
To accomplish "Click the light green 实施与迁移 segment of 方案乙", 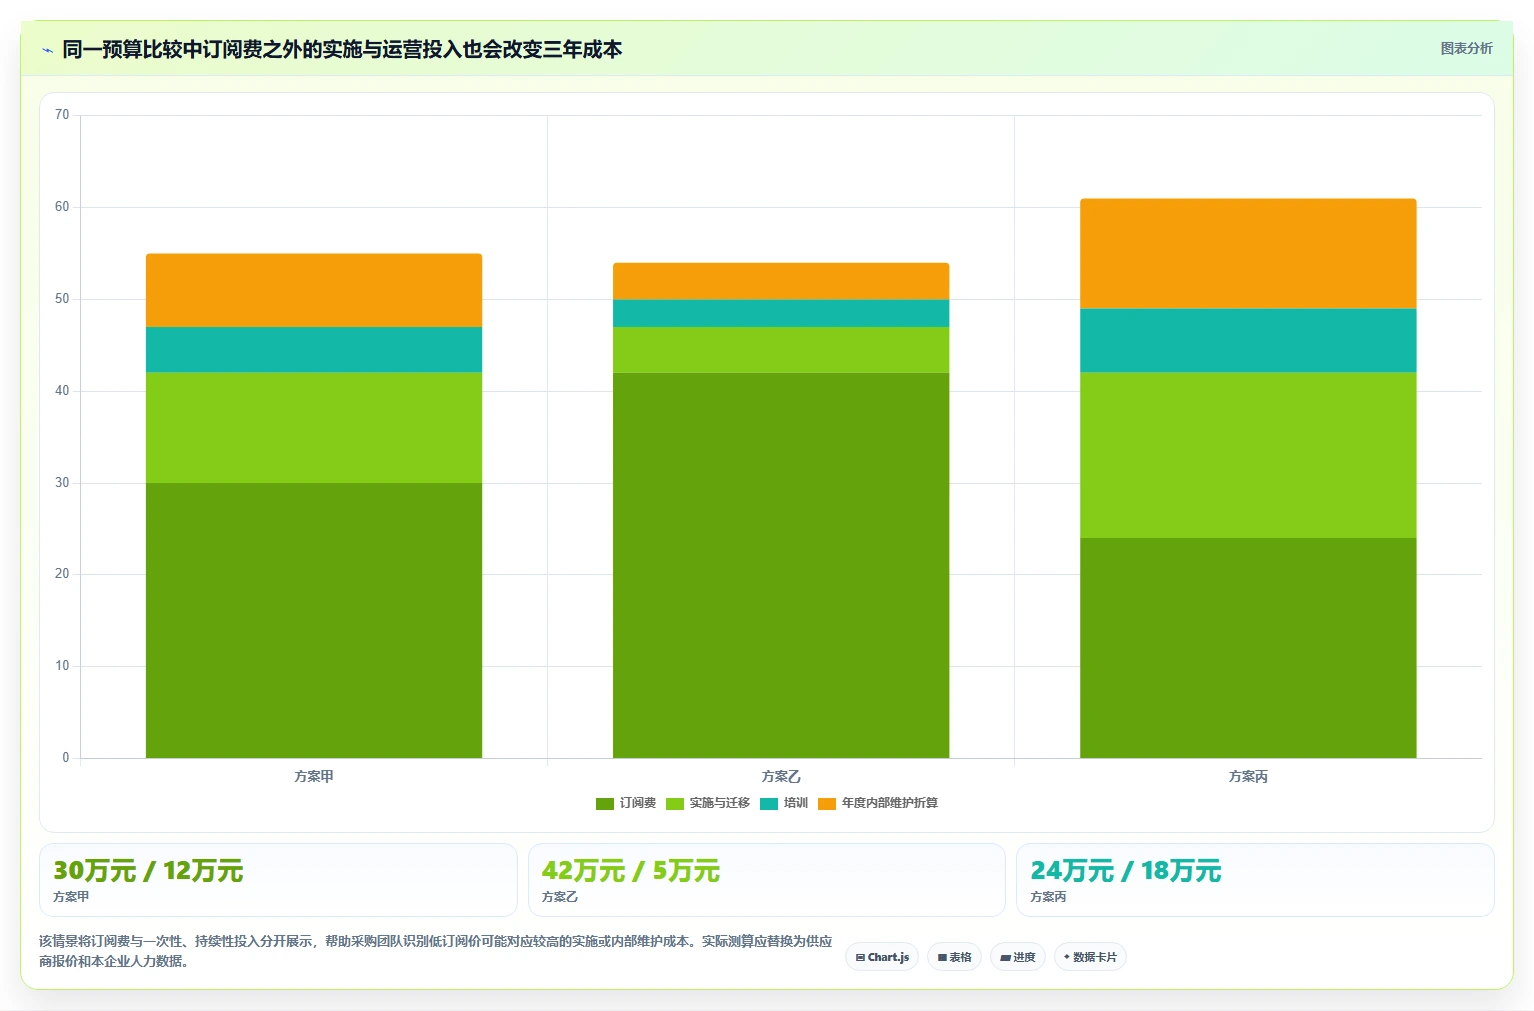I will click(781, 350).
